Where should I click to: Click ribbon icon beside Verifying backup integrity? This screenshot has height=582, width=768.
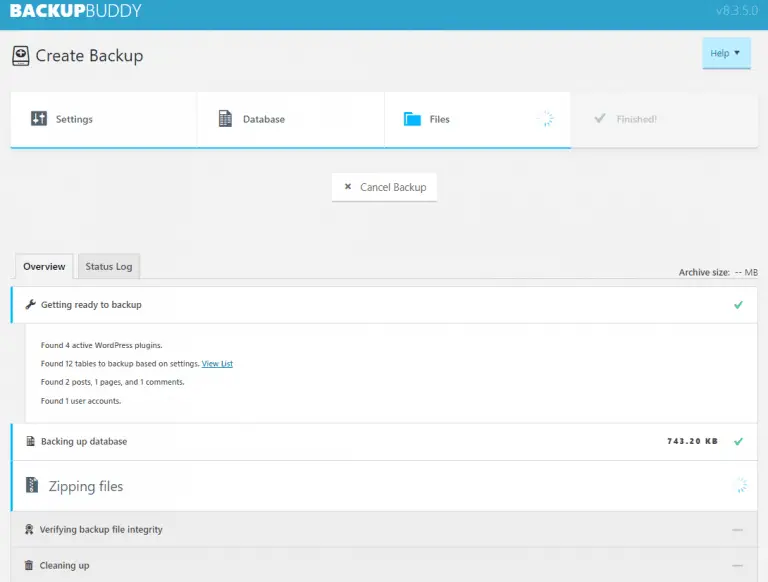click(29, 529)
